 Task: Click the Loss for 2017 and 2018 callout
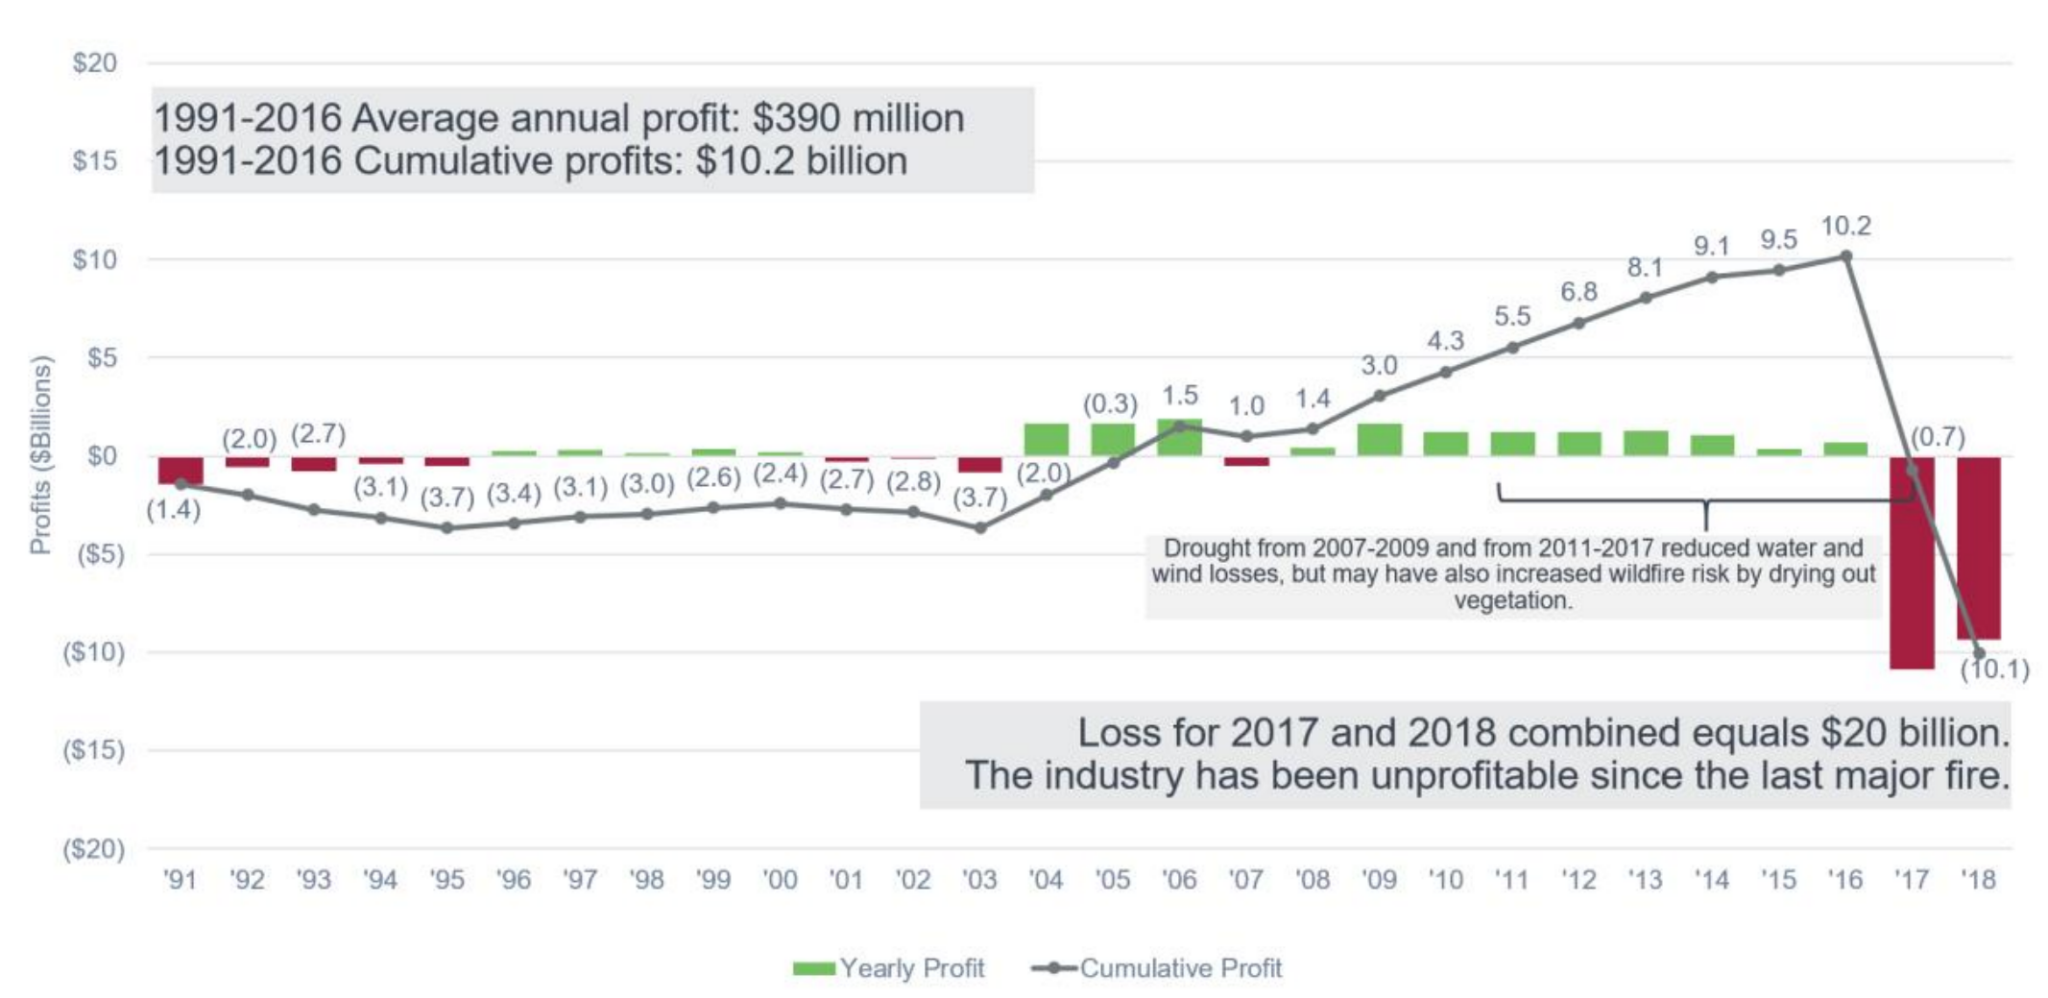pos(1465,754)
